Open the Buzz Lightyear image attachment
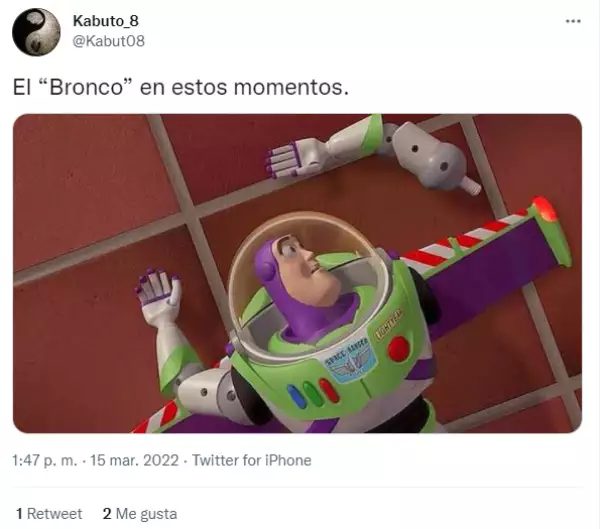The image size is (600, 529). click(297, 273)
